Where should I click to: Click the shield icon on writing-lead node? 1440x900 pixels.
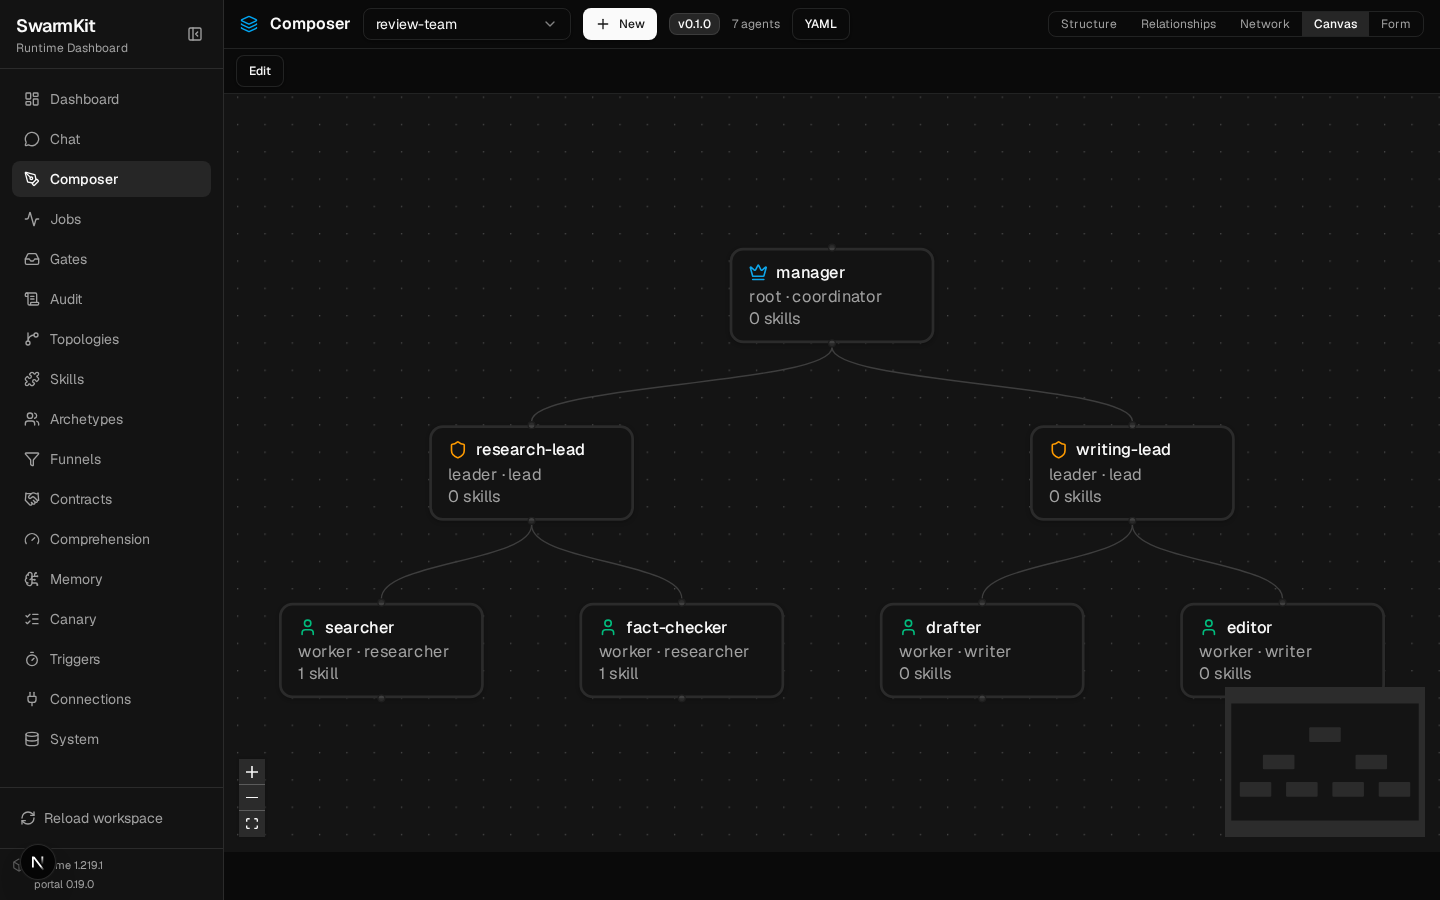click(x=1058, y=450)
